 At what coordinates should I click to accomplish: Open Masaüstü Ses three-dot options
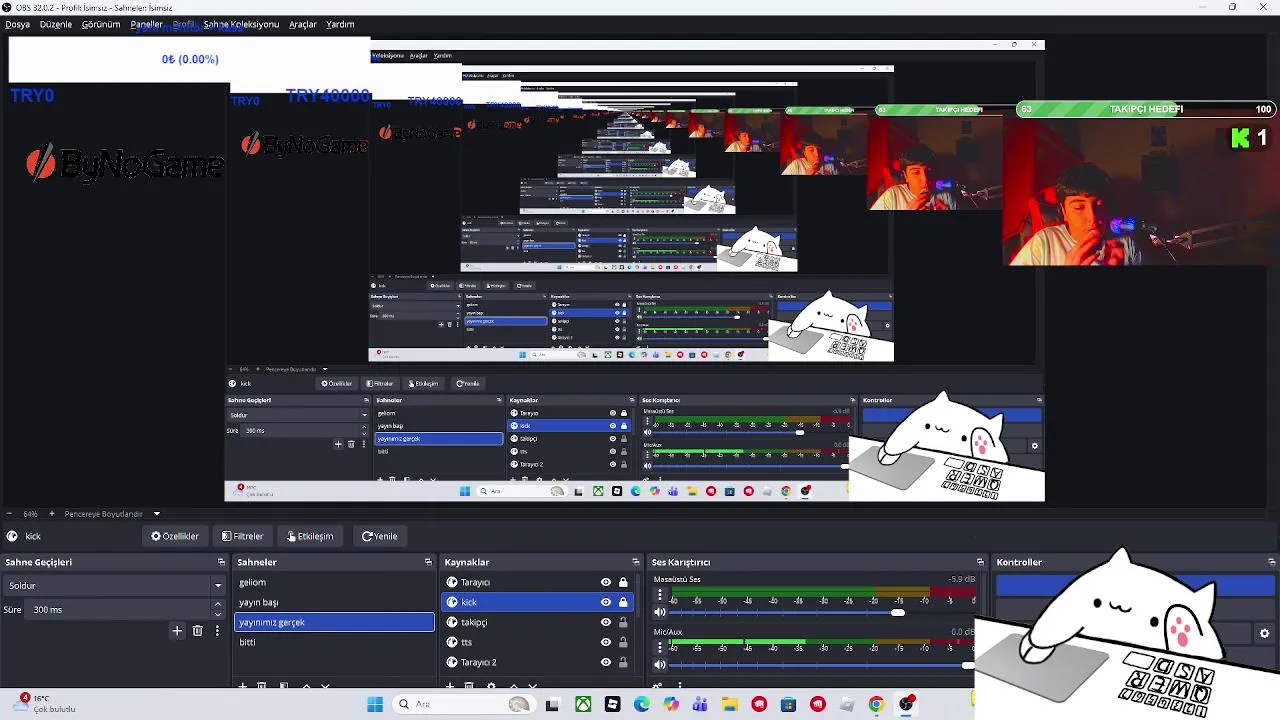(x=659, y=595)
